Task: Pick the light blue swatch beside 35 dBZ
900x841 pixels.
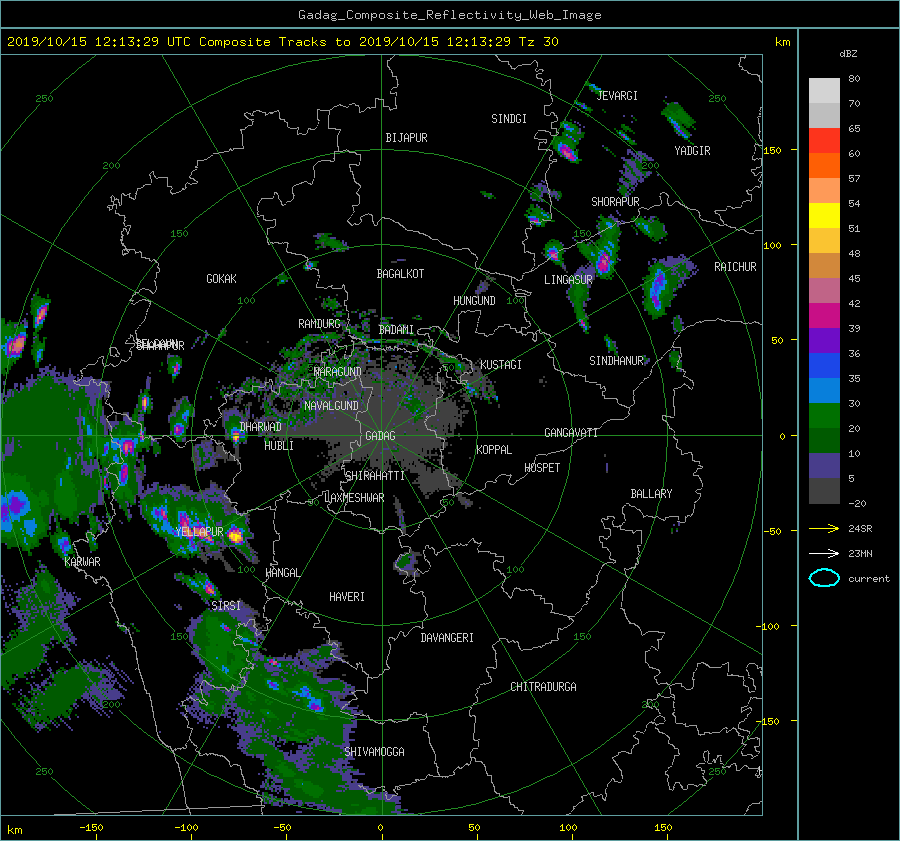Action: pos(824,391)
